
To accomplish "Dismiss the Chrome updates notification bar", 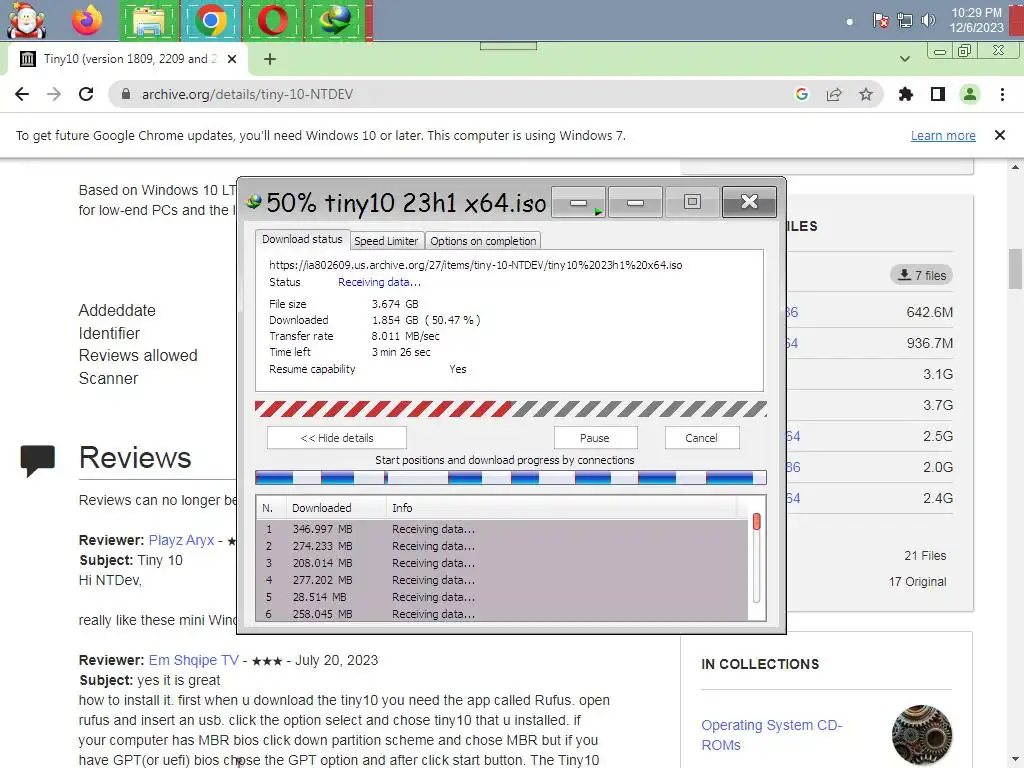I will click(1000, 135).
